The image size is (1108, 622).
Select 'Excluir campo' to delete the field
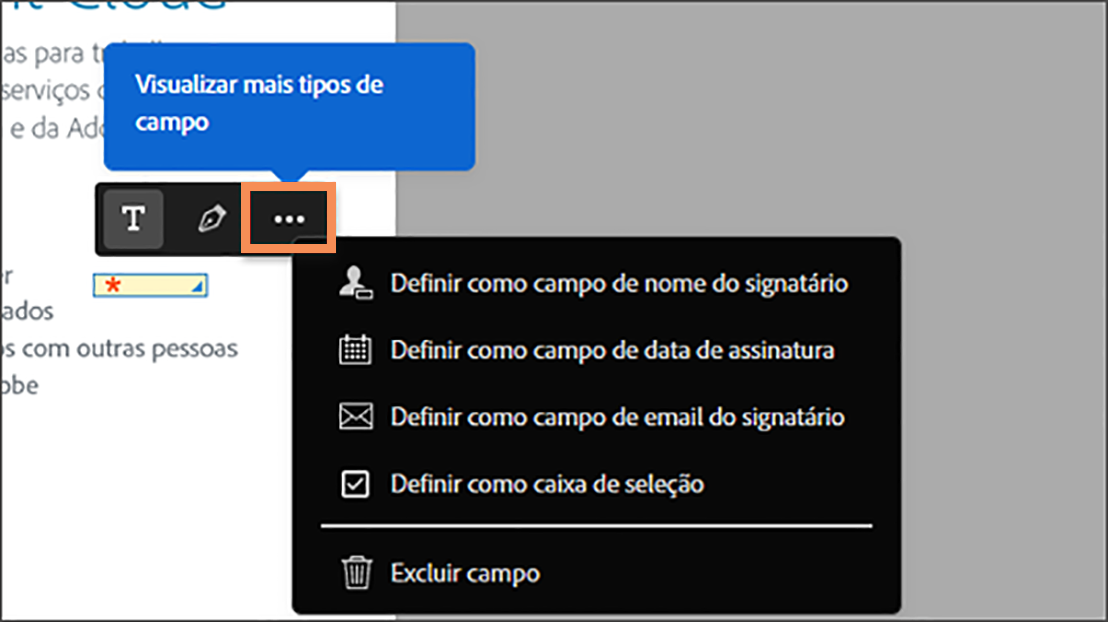pyautogui.click(x=463, y=573)
